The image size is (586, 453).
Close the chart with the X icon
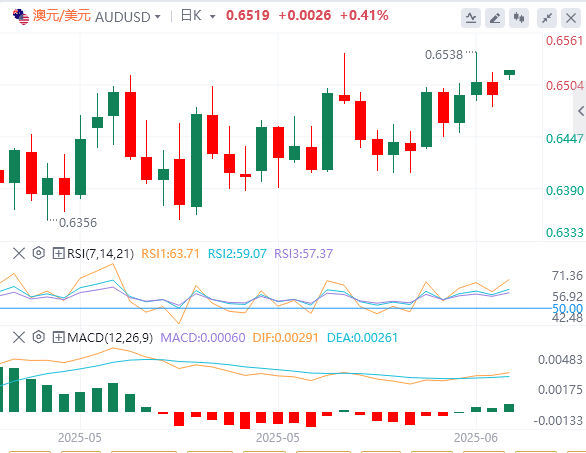coord(571,18)
